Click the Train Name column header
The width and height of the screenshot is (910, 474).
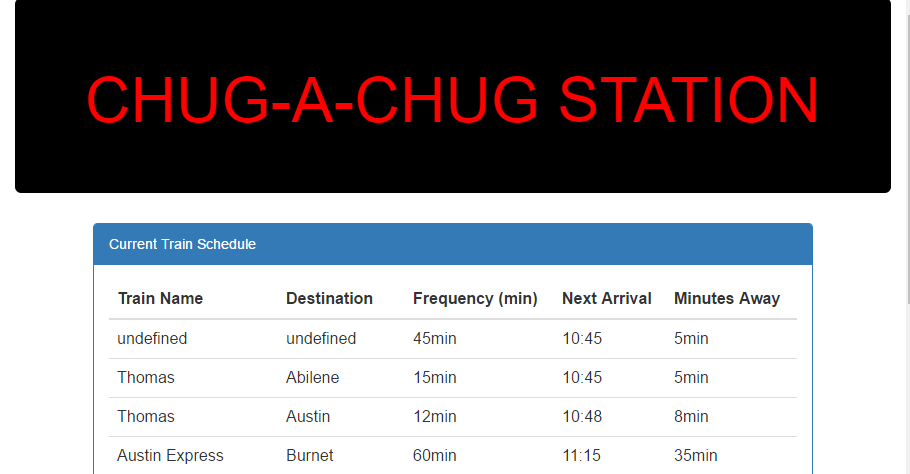tap(160, 298)
